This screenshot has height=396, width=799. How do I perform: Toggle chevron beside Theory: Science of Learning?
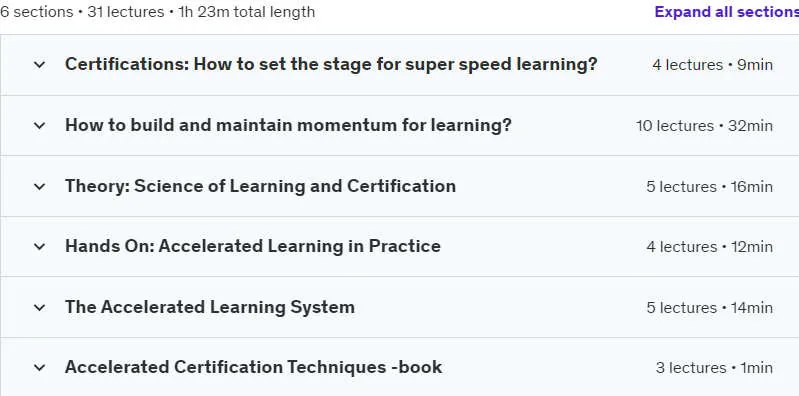pos(39,187)
